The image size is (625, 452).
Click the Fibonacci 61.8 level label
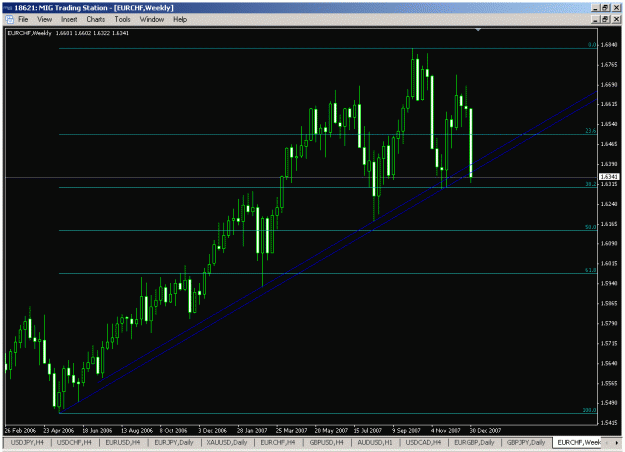591,270
